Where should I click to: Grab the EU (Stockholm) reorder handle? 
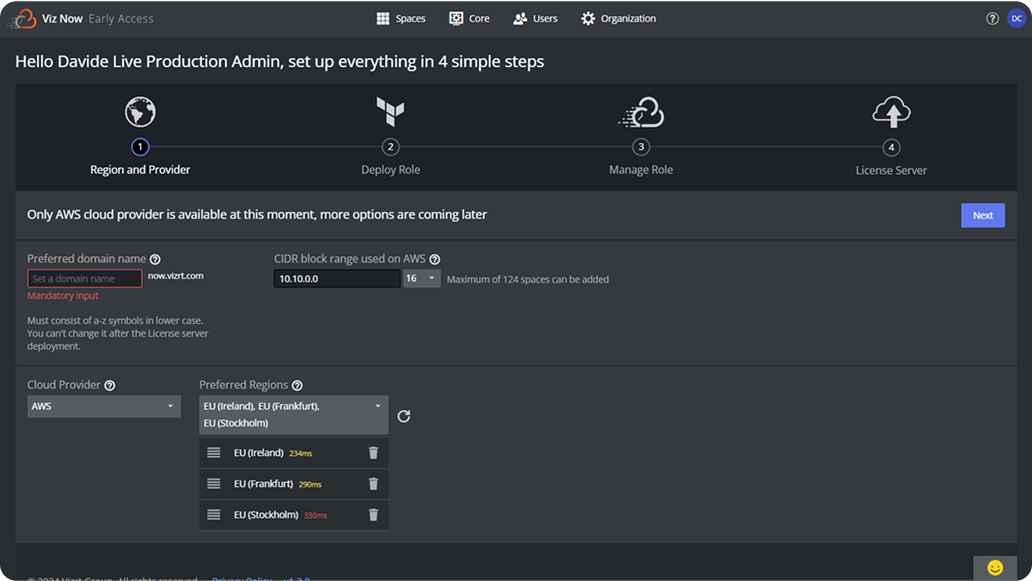click(213, 515)
